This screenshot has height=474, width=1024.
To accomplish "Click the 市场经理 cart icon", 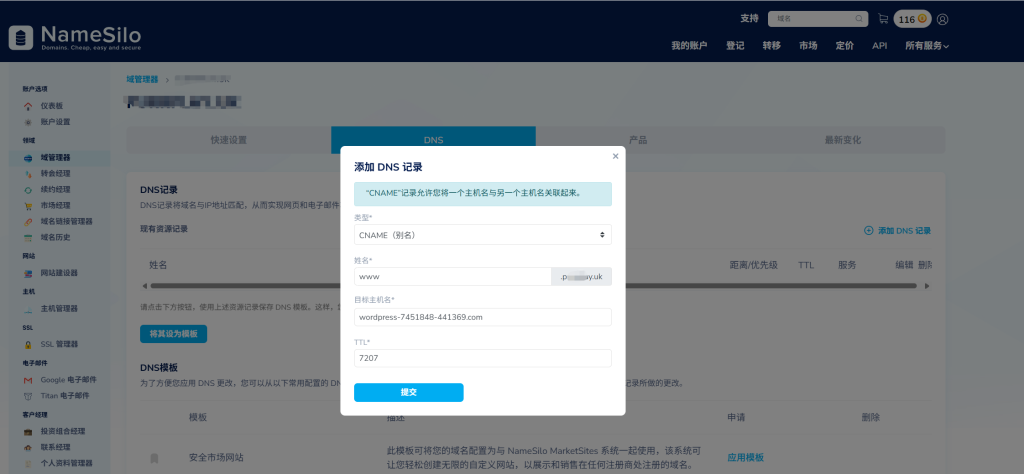I will (x=27, y=206).
